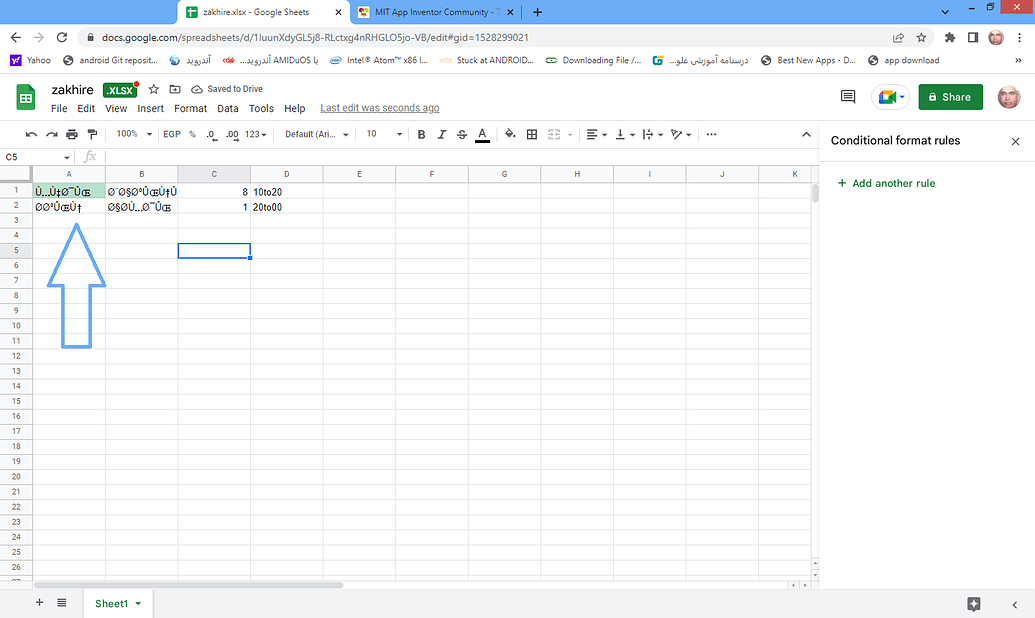Click the C5 name box field
This screenshot has width=1035, height=618.
(x=35, y=157)
